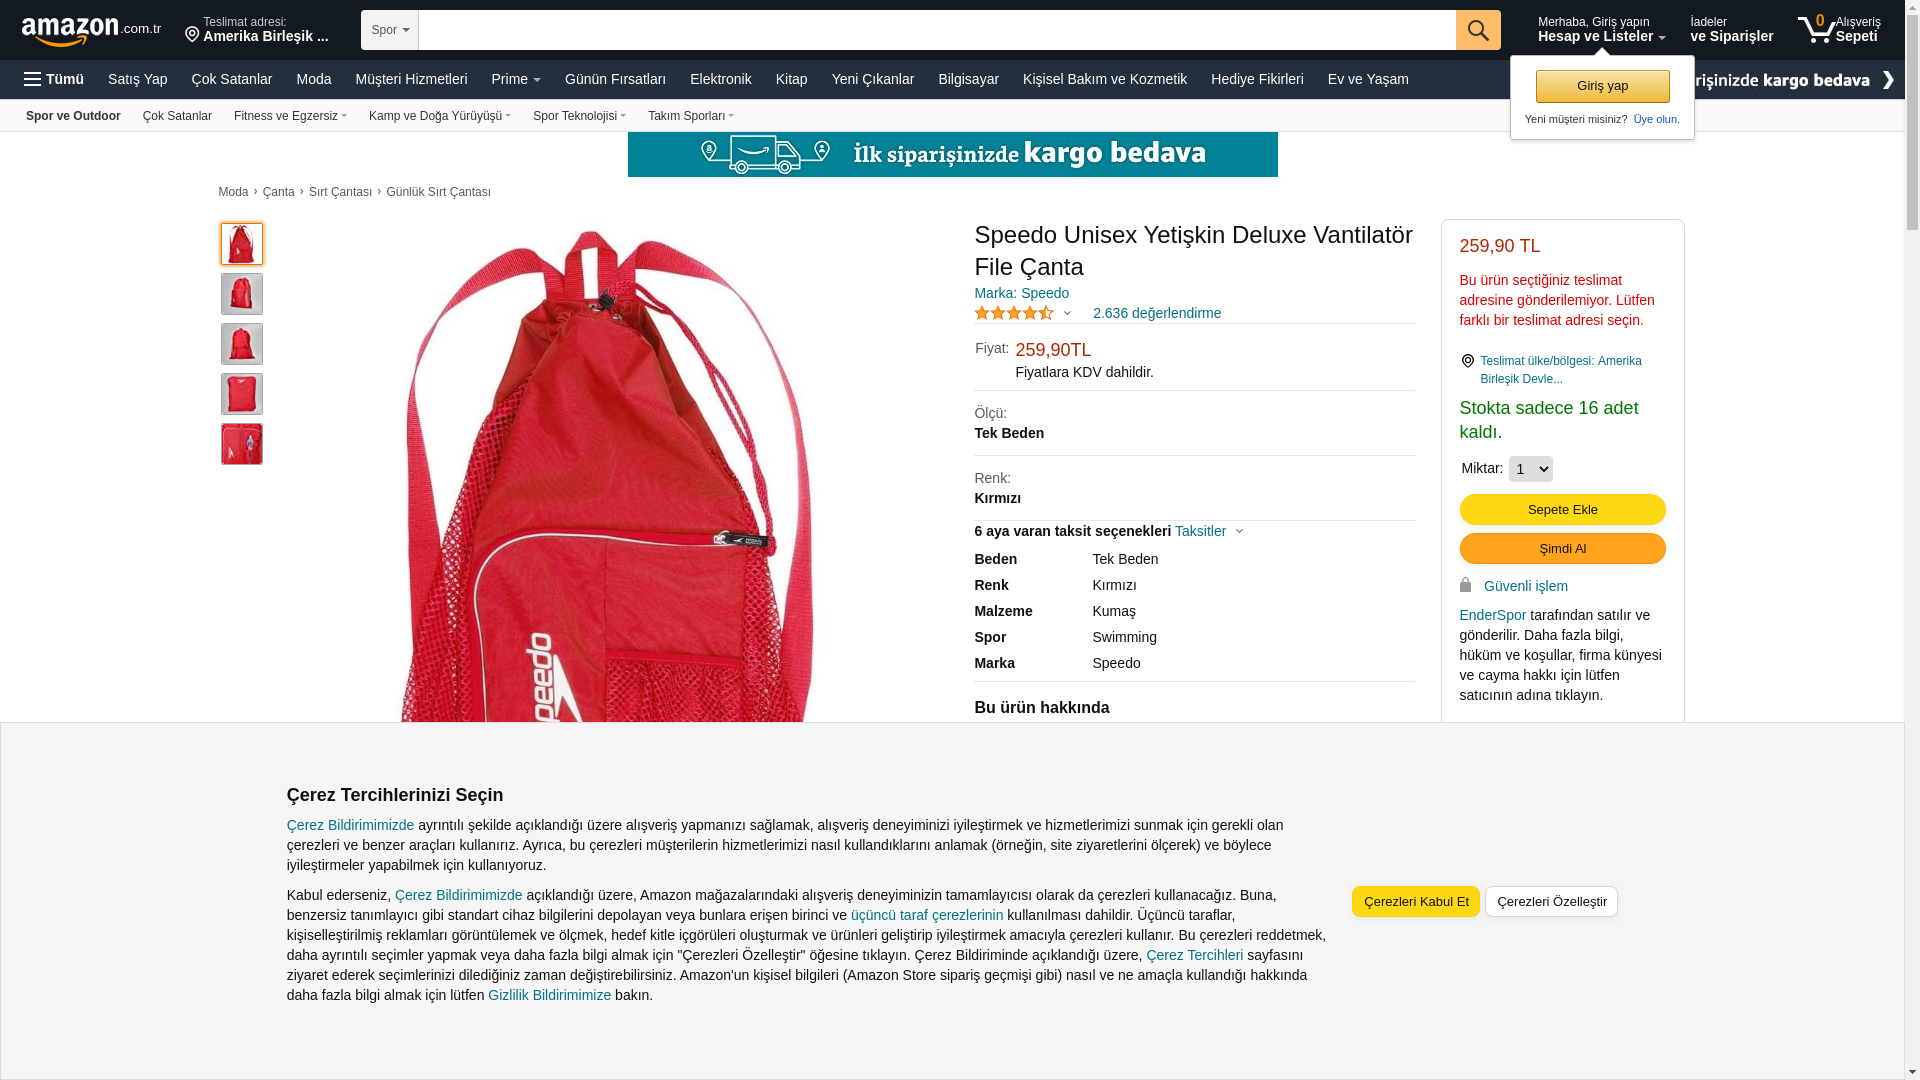Open the shopping cart icon

pyautogui.click(x=1815, y=29)
